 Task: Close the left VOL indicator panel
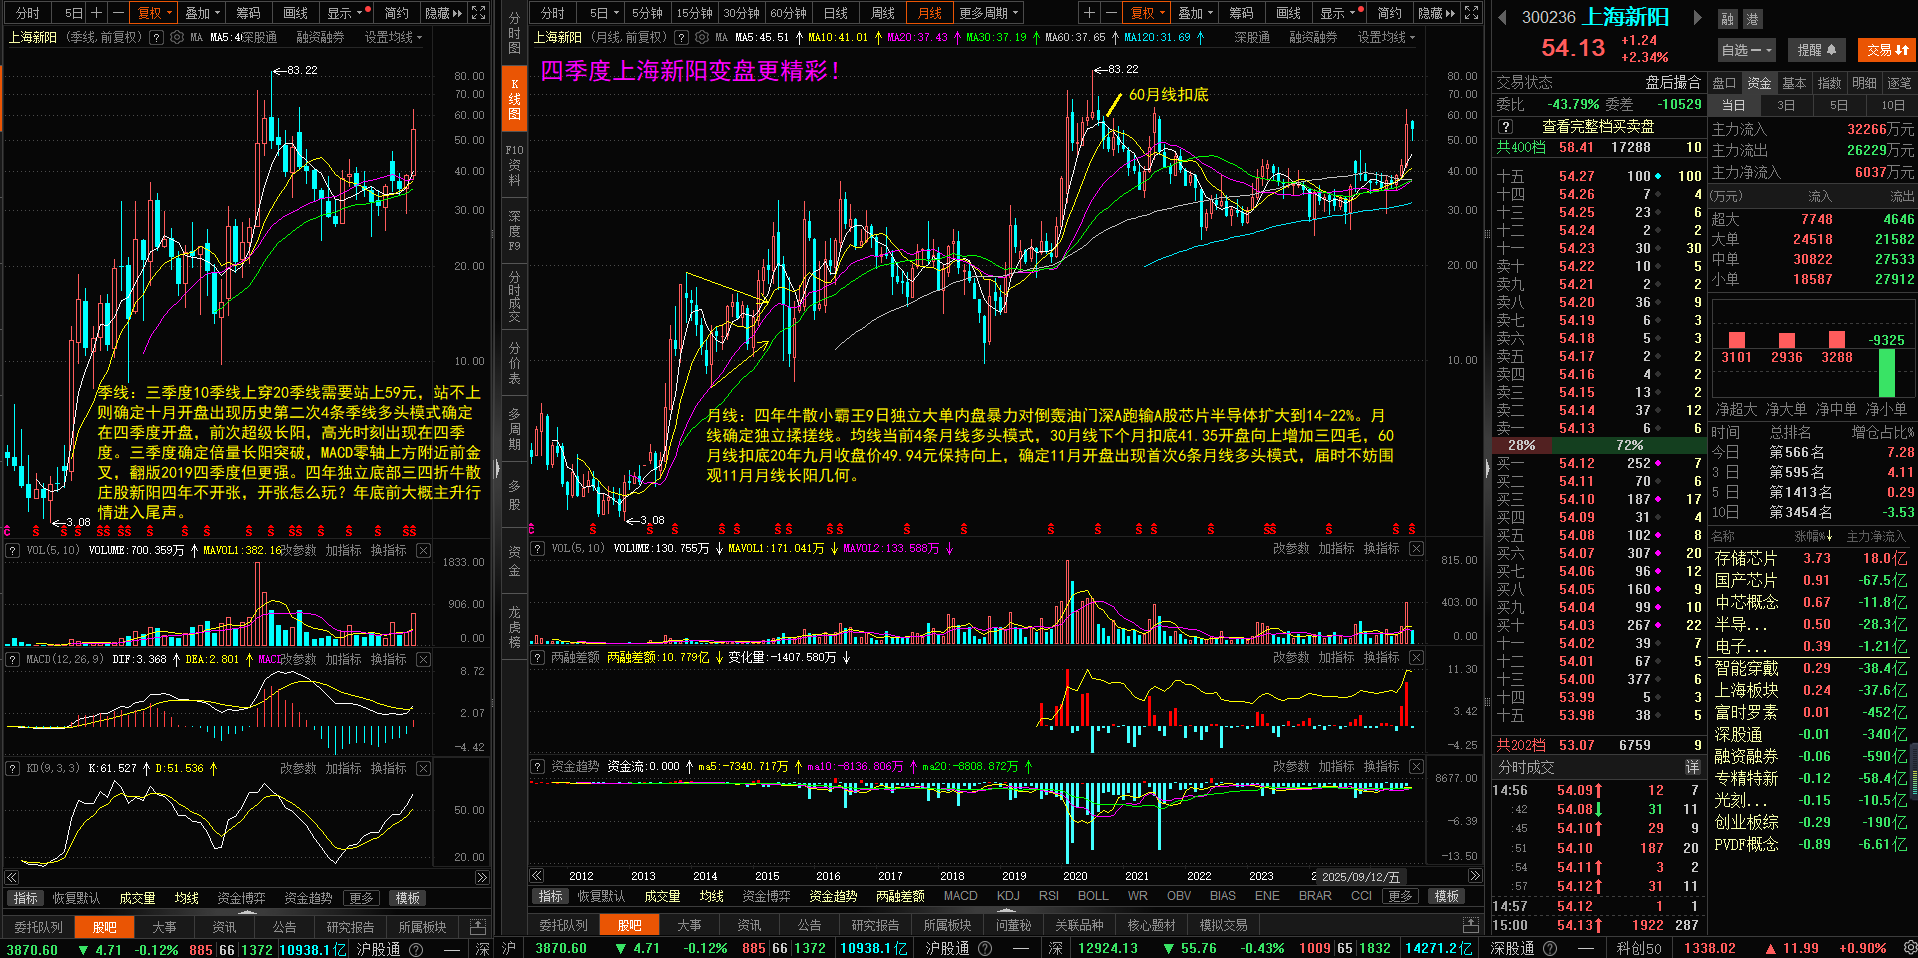coord(423,550)
